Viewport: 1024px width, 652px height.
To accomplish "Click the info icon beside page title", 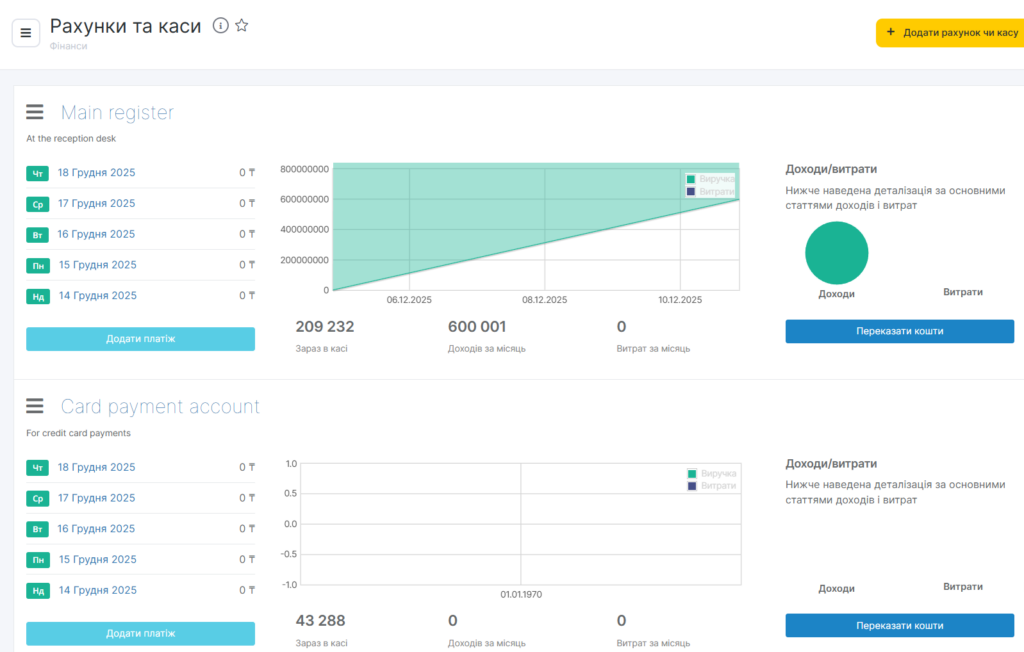I will point(221,26).
